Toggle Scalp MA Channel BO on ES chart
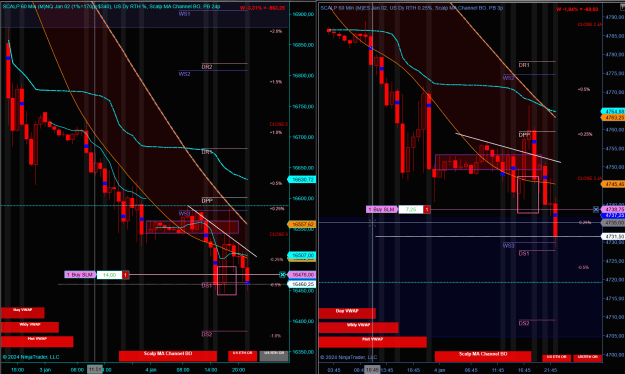625x374 pixels. [483, 356]
